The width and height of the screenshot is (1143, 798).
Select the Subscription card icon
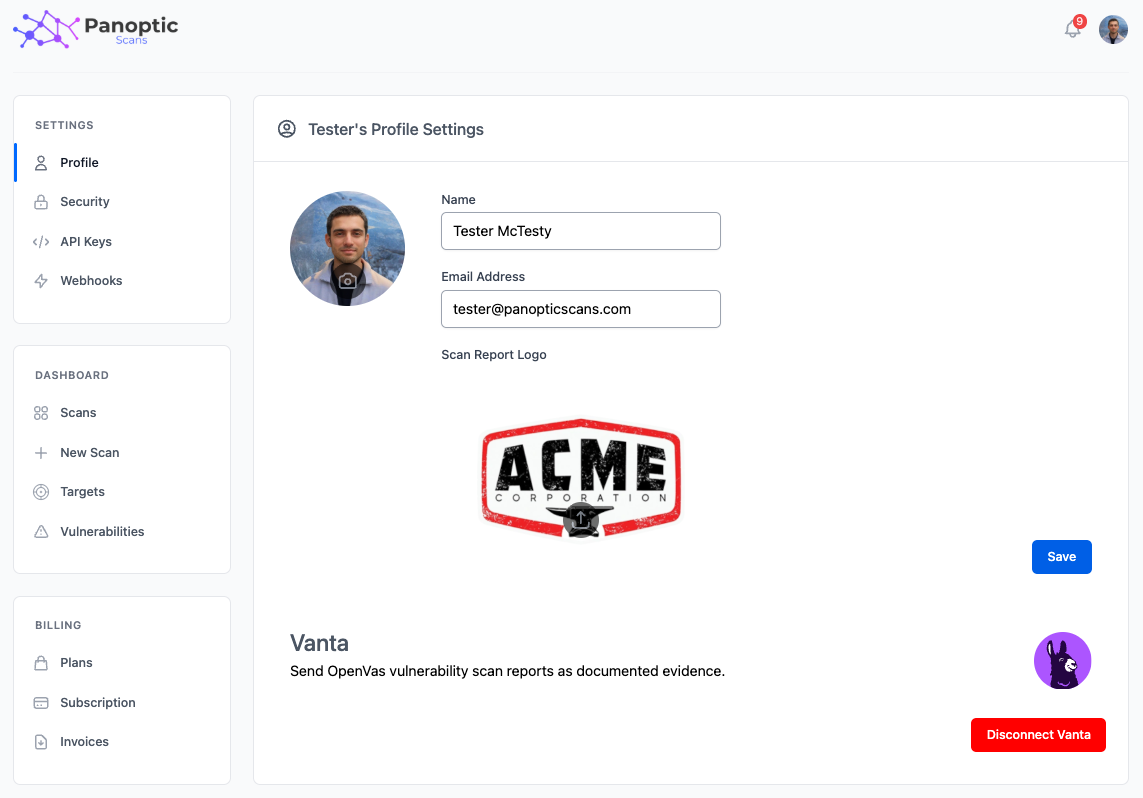(x=41, y=702)
